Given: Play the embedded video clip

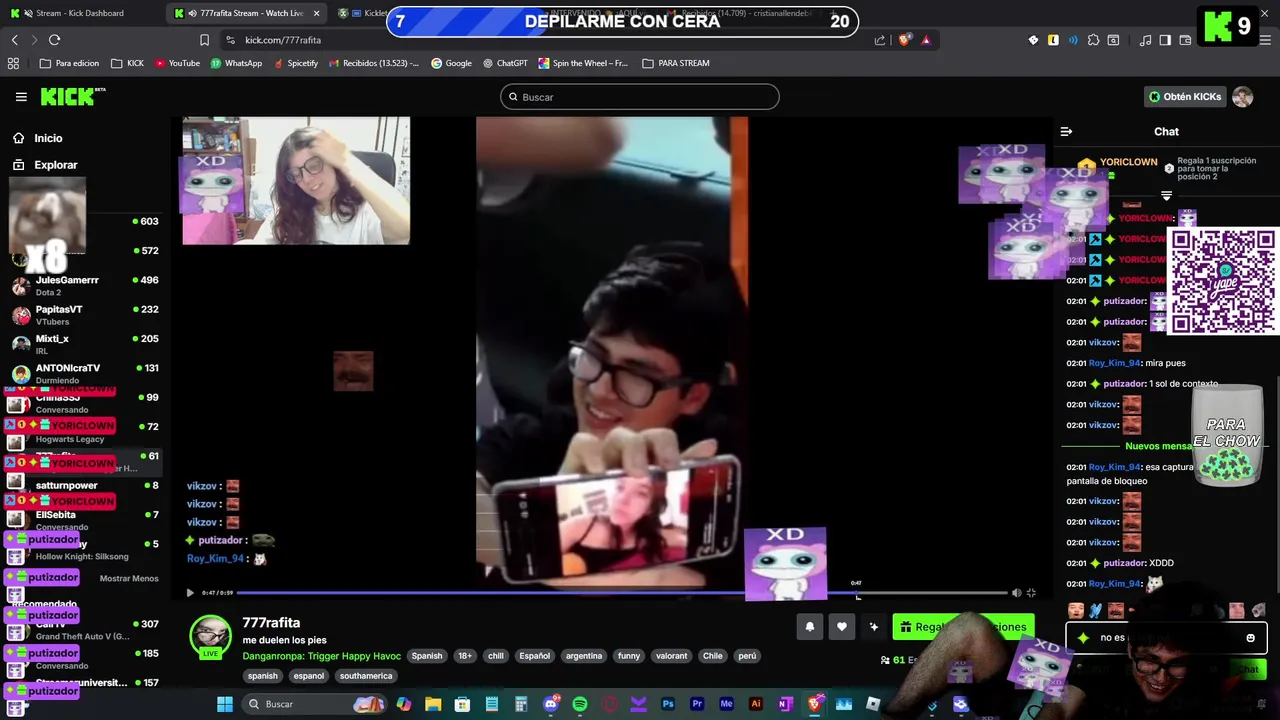Looking at the screenshot, I should tap(190, 593).
